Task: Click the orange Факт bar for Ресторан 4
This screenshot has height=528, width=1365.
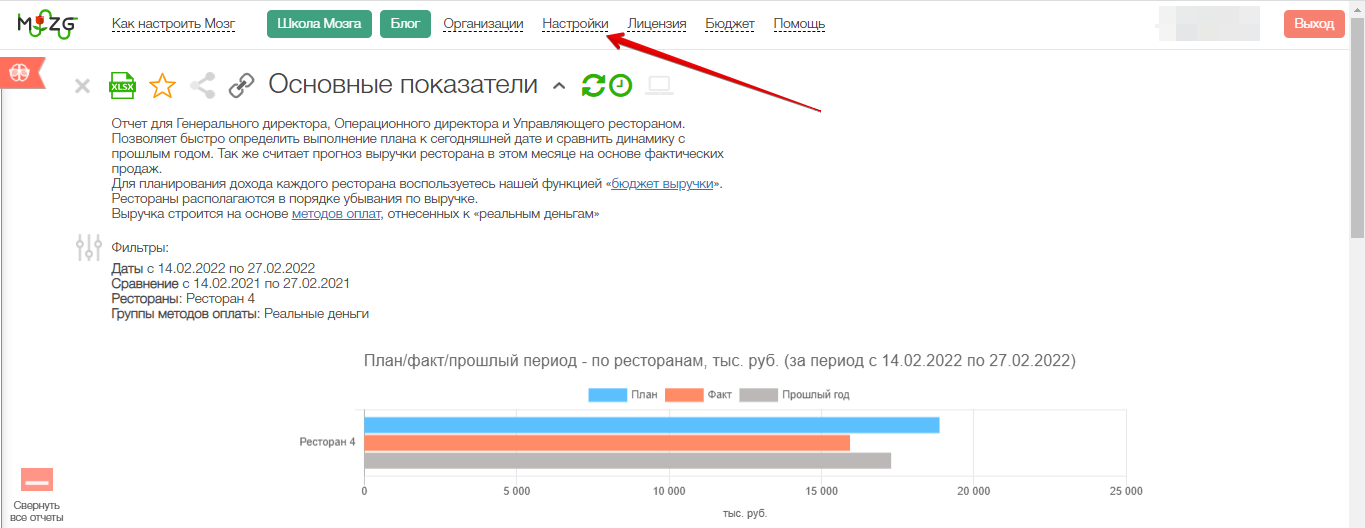Action: click(x=607, y=443)
